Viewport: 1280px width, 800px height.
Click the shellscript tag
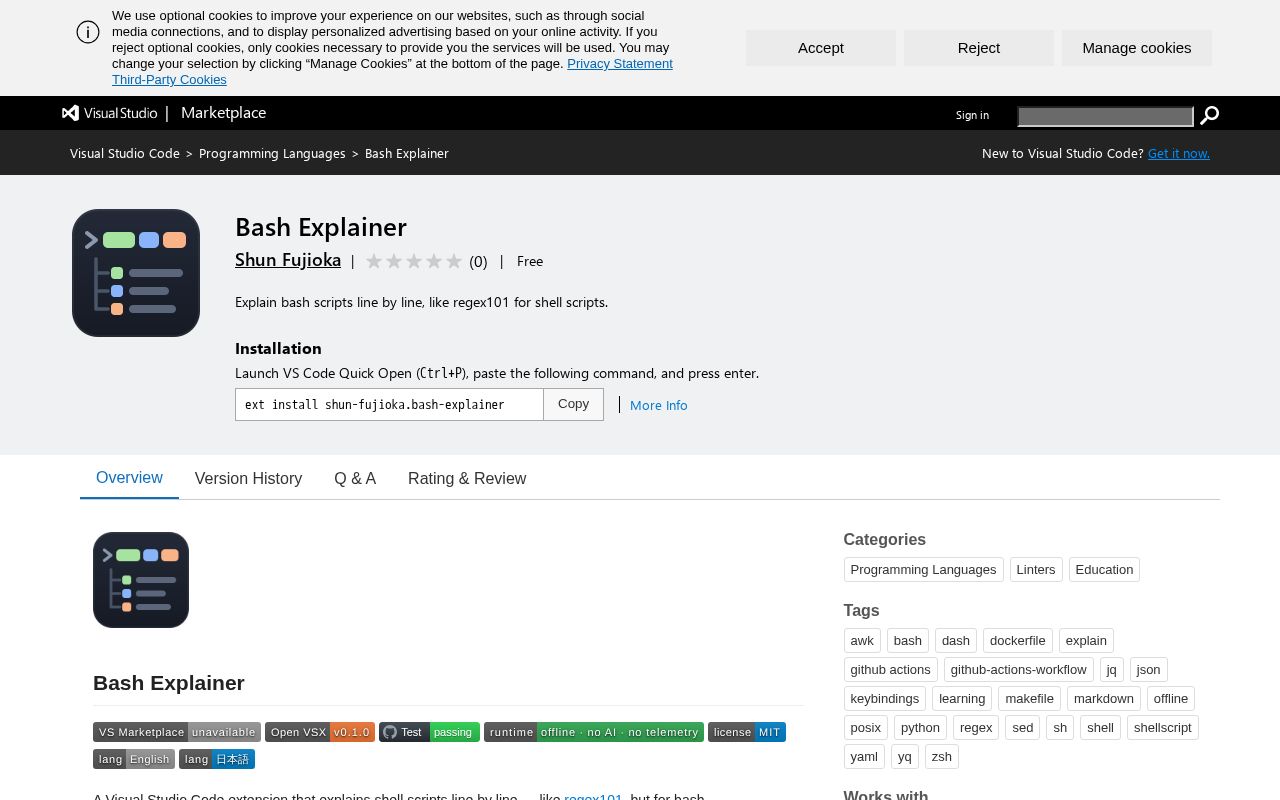(1163, 728)
